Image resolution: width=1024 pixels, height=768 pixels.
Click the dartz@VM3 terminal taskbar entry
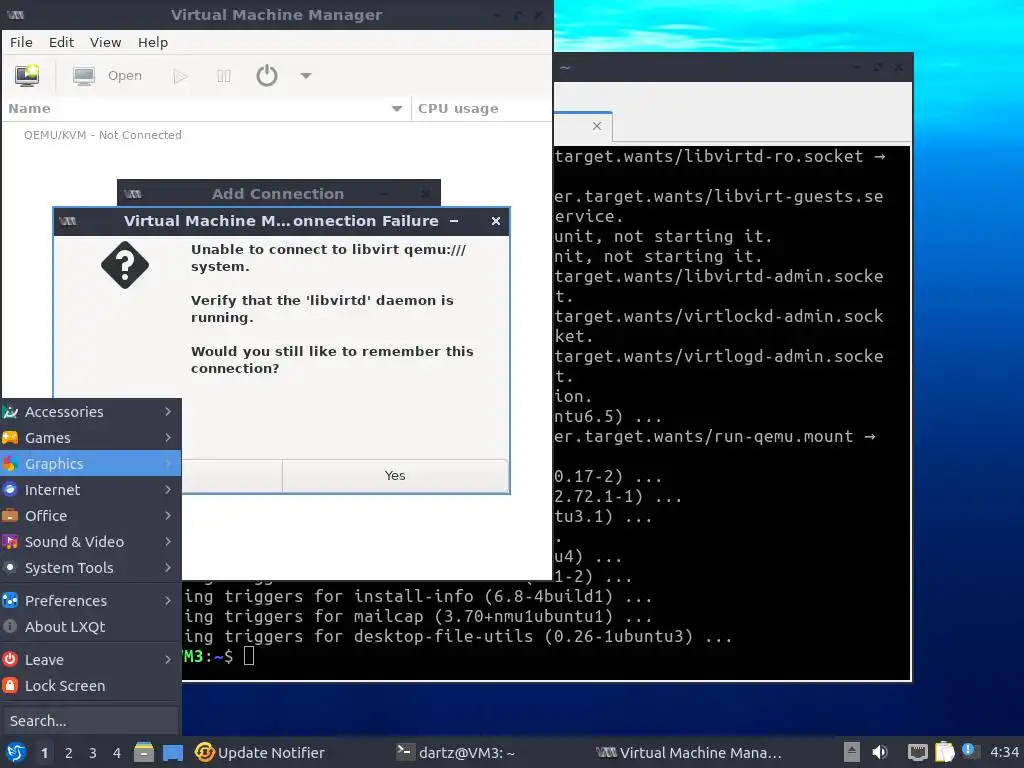click(456, 753)
